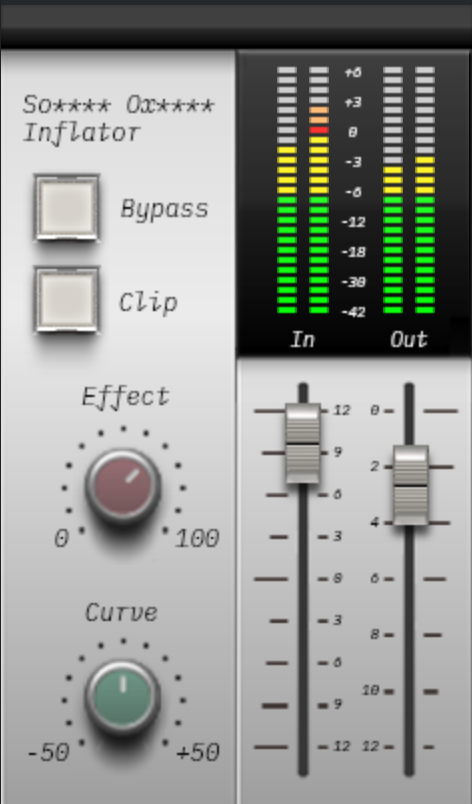The image size is (472, 804).
Task: Click the Out fader handle
Action: (410, 485)
